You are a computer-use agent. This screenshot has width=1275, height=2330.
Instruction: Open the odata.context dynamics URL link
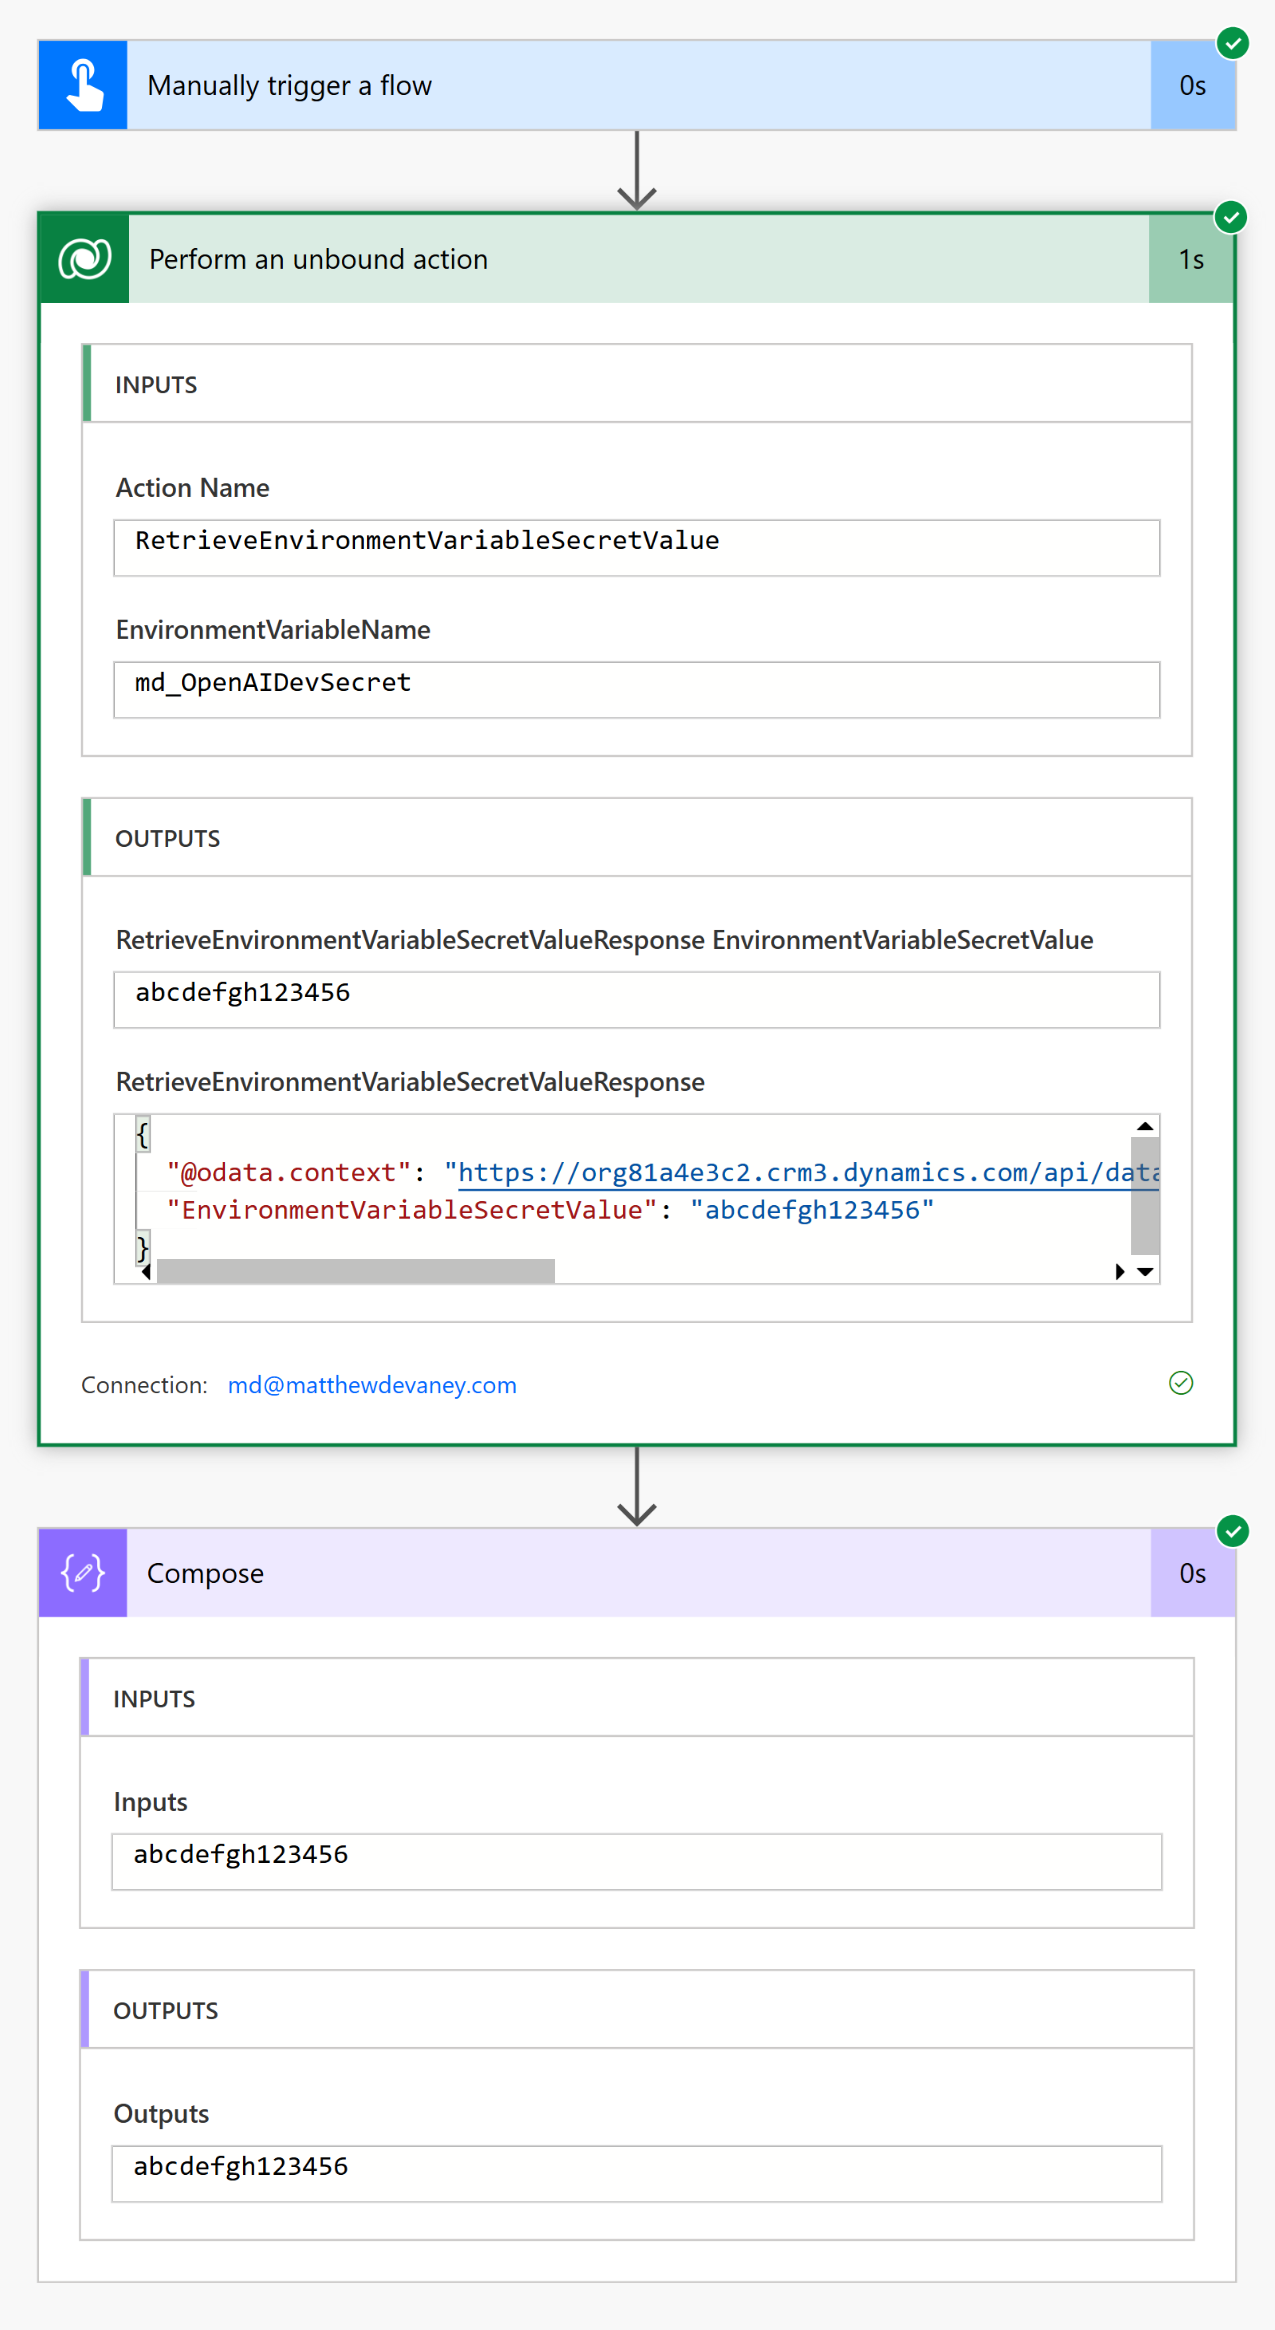(x=808, y=1173)
